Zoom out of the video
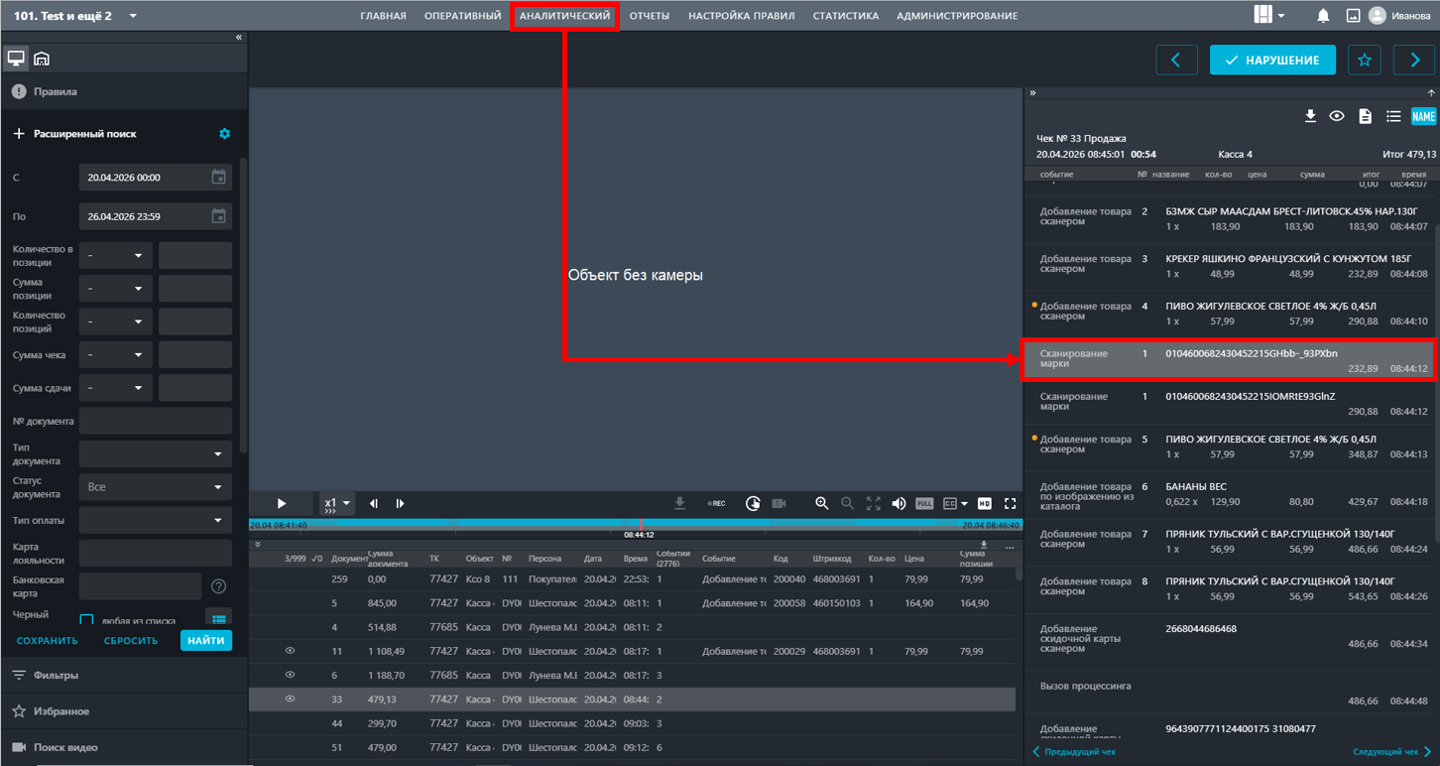Viewport: 1440px width, 766px height. 847,503
